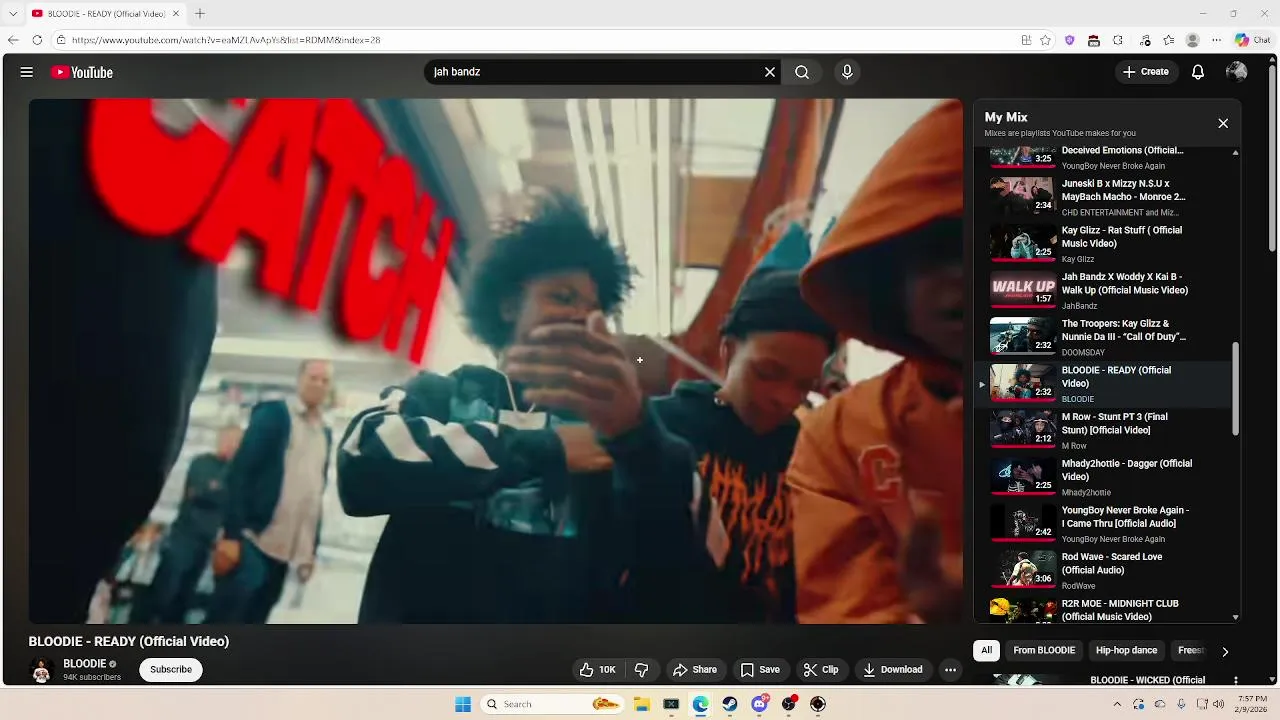Reload the page

[x=37, y=40]
